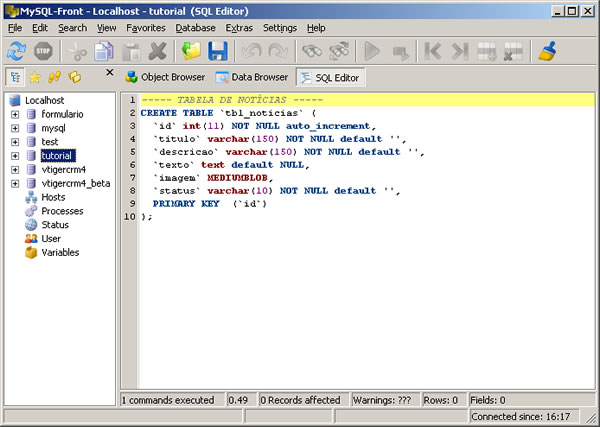
Task: Expand the formulario database node
Action: click(15, 114)
